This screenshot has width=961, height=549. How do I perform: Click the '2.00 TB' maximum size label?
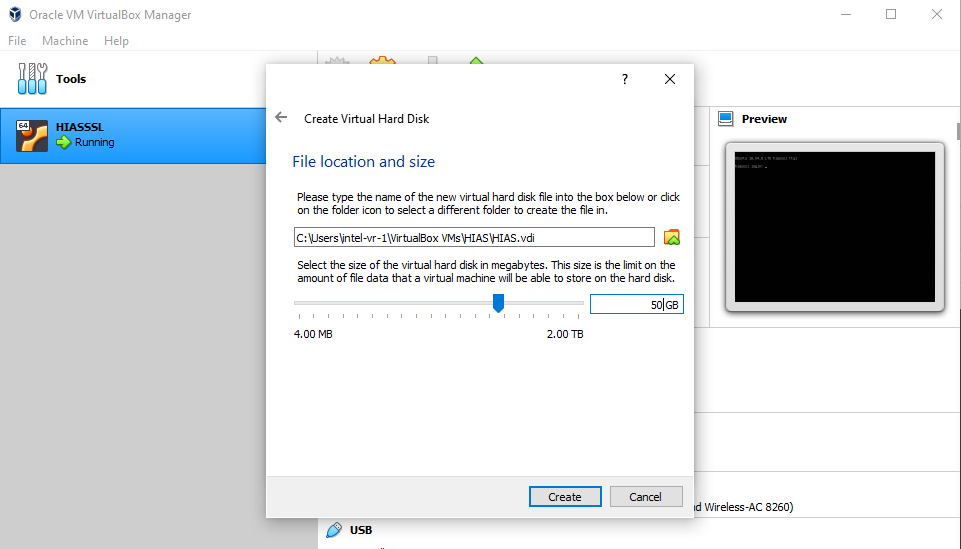(565, 334)
